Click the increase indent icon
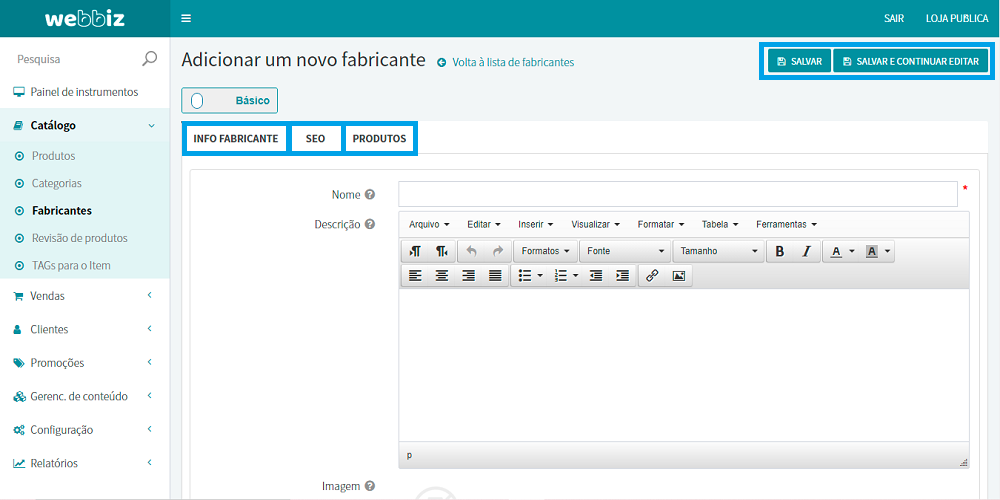 click(x=622, y=276)
